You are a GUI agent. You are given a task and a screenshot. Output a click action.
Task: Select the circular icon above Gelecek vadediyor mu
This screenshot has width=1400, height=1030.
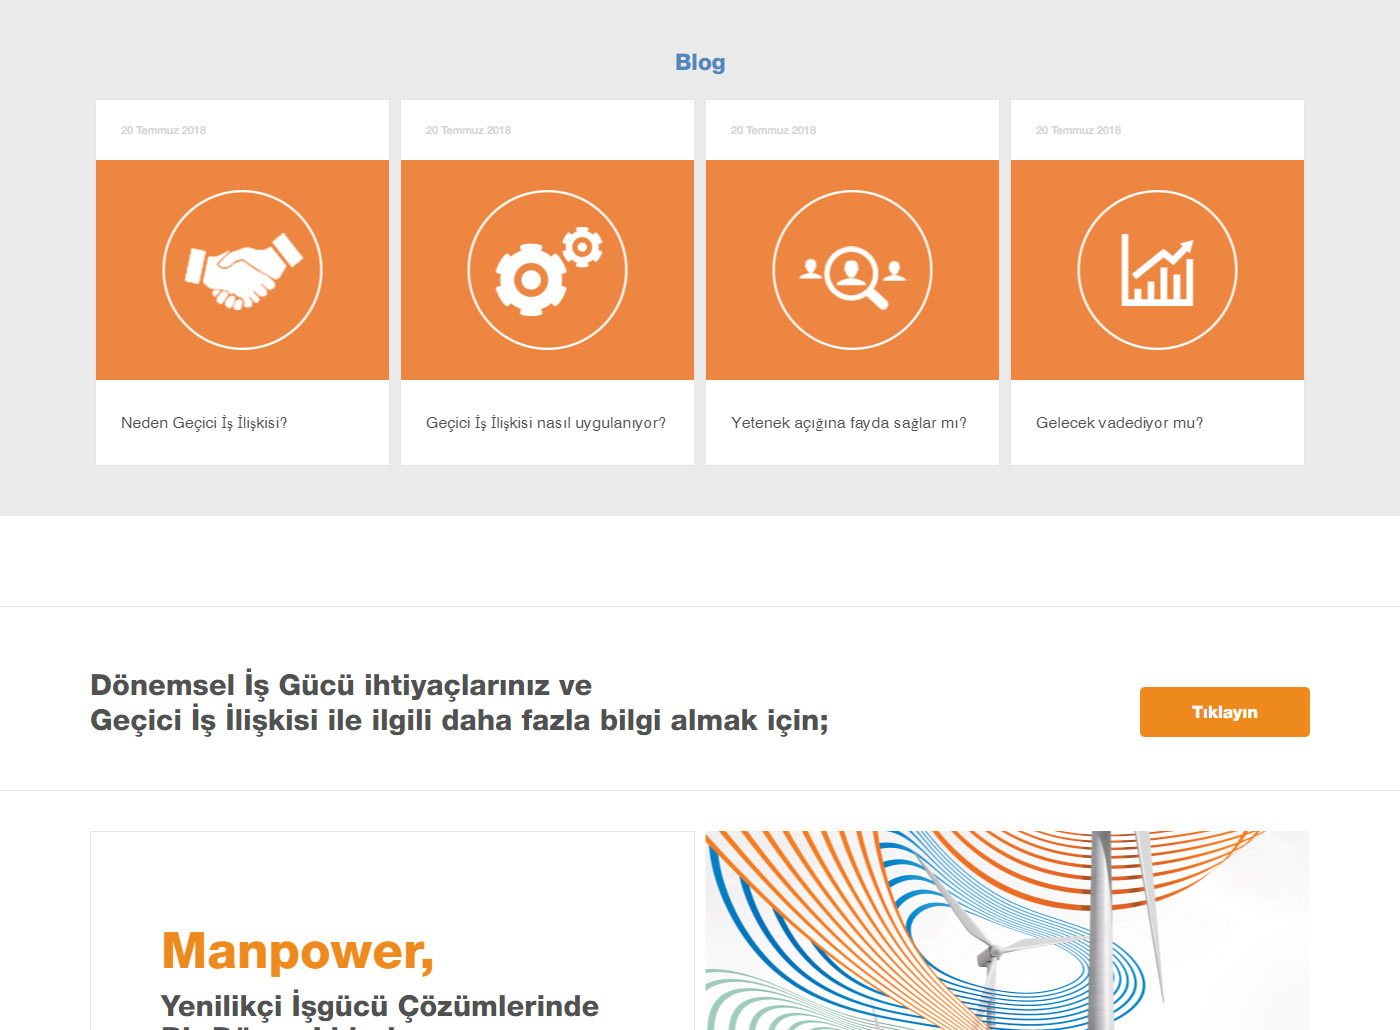click(x=1156, y=269)
